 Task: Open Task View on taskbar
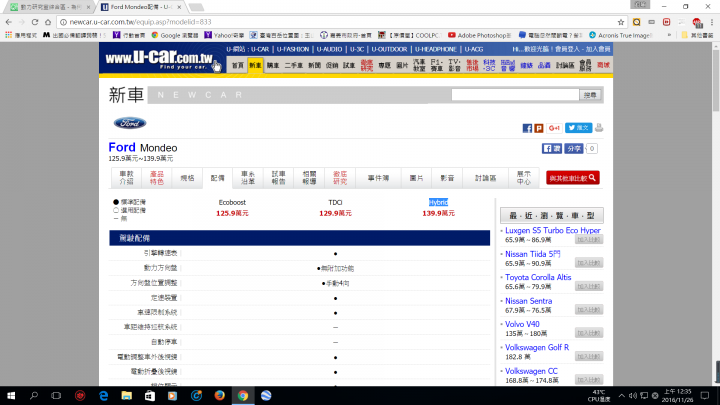[x=56, y=395]
